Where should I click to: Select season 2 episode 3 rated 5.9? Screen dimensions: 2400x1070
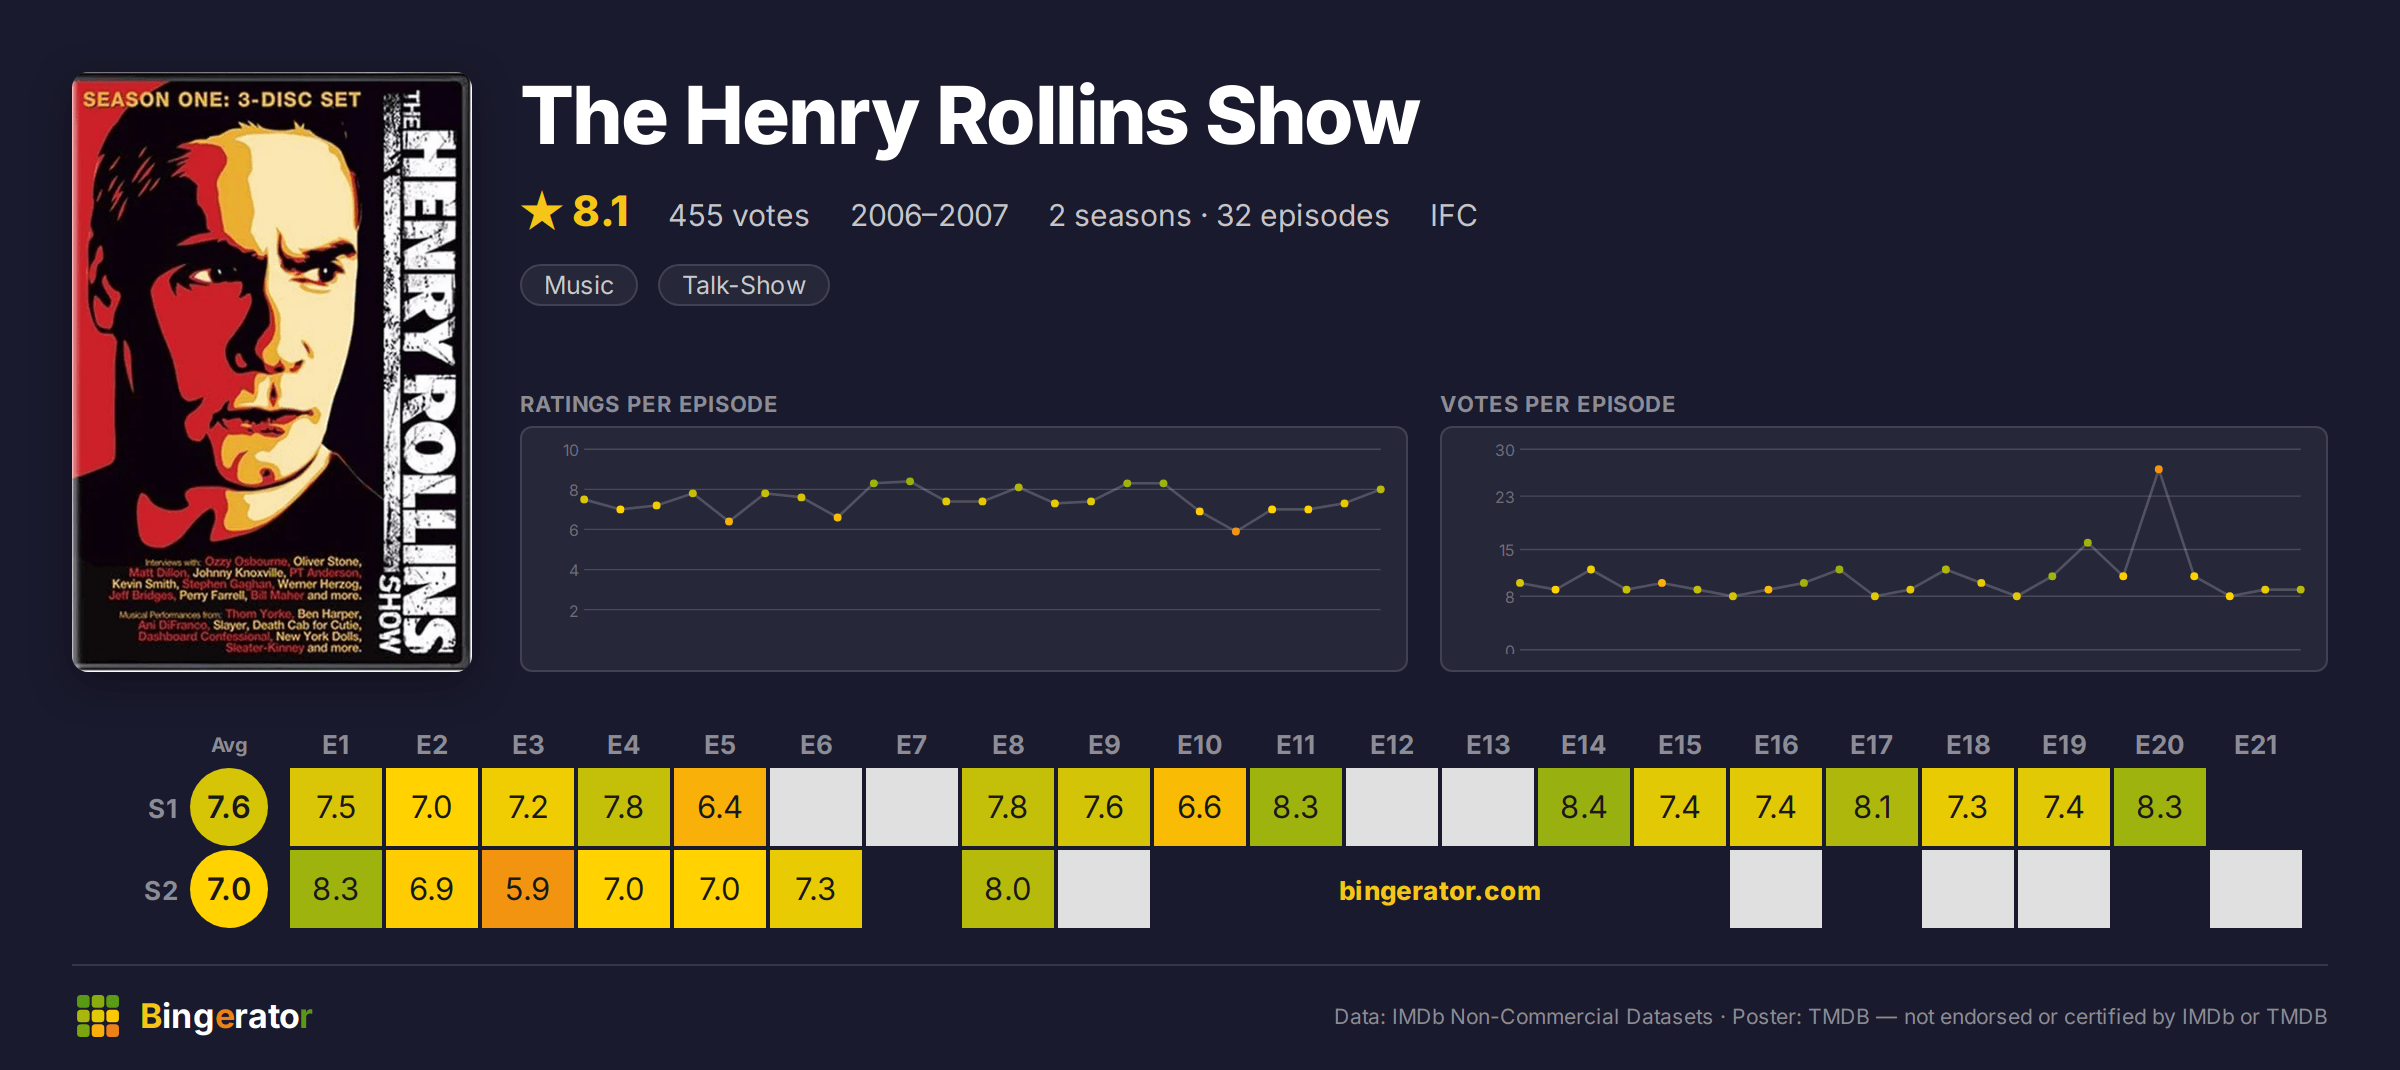pyautogui.click(x=527, y=889)
